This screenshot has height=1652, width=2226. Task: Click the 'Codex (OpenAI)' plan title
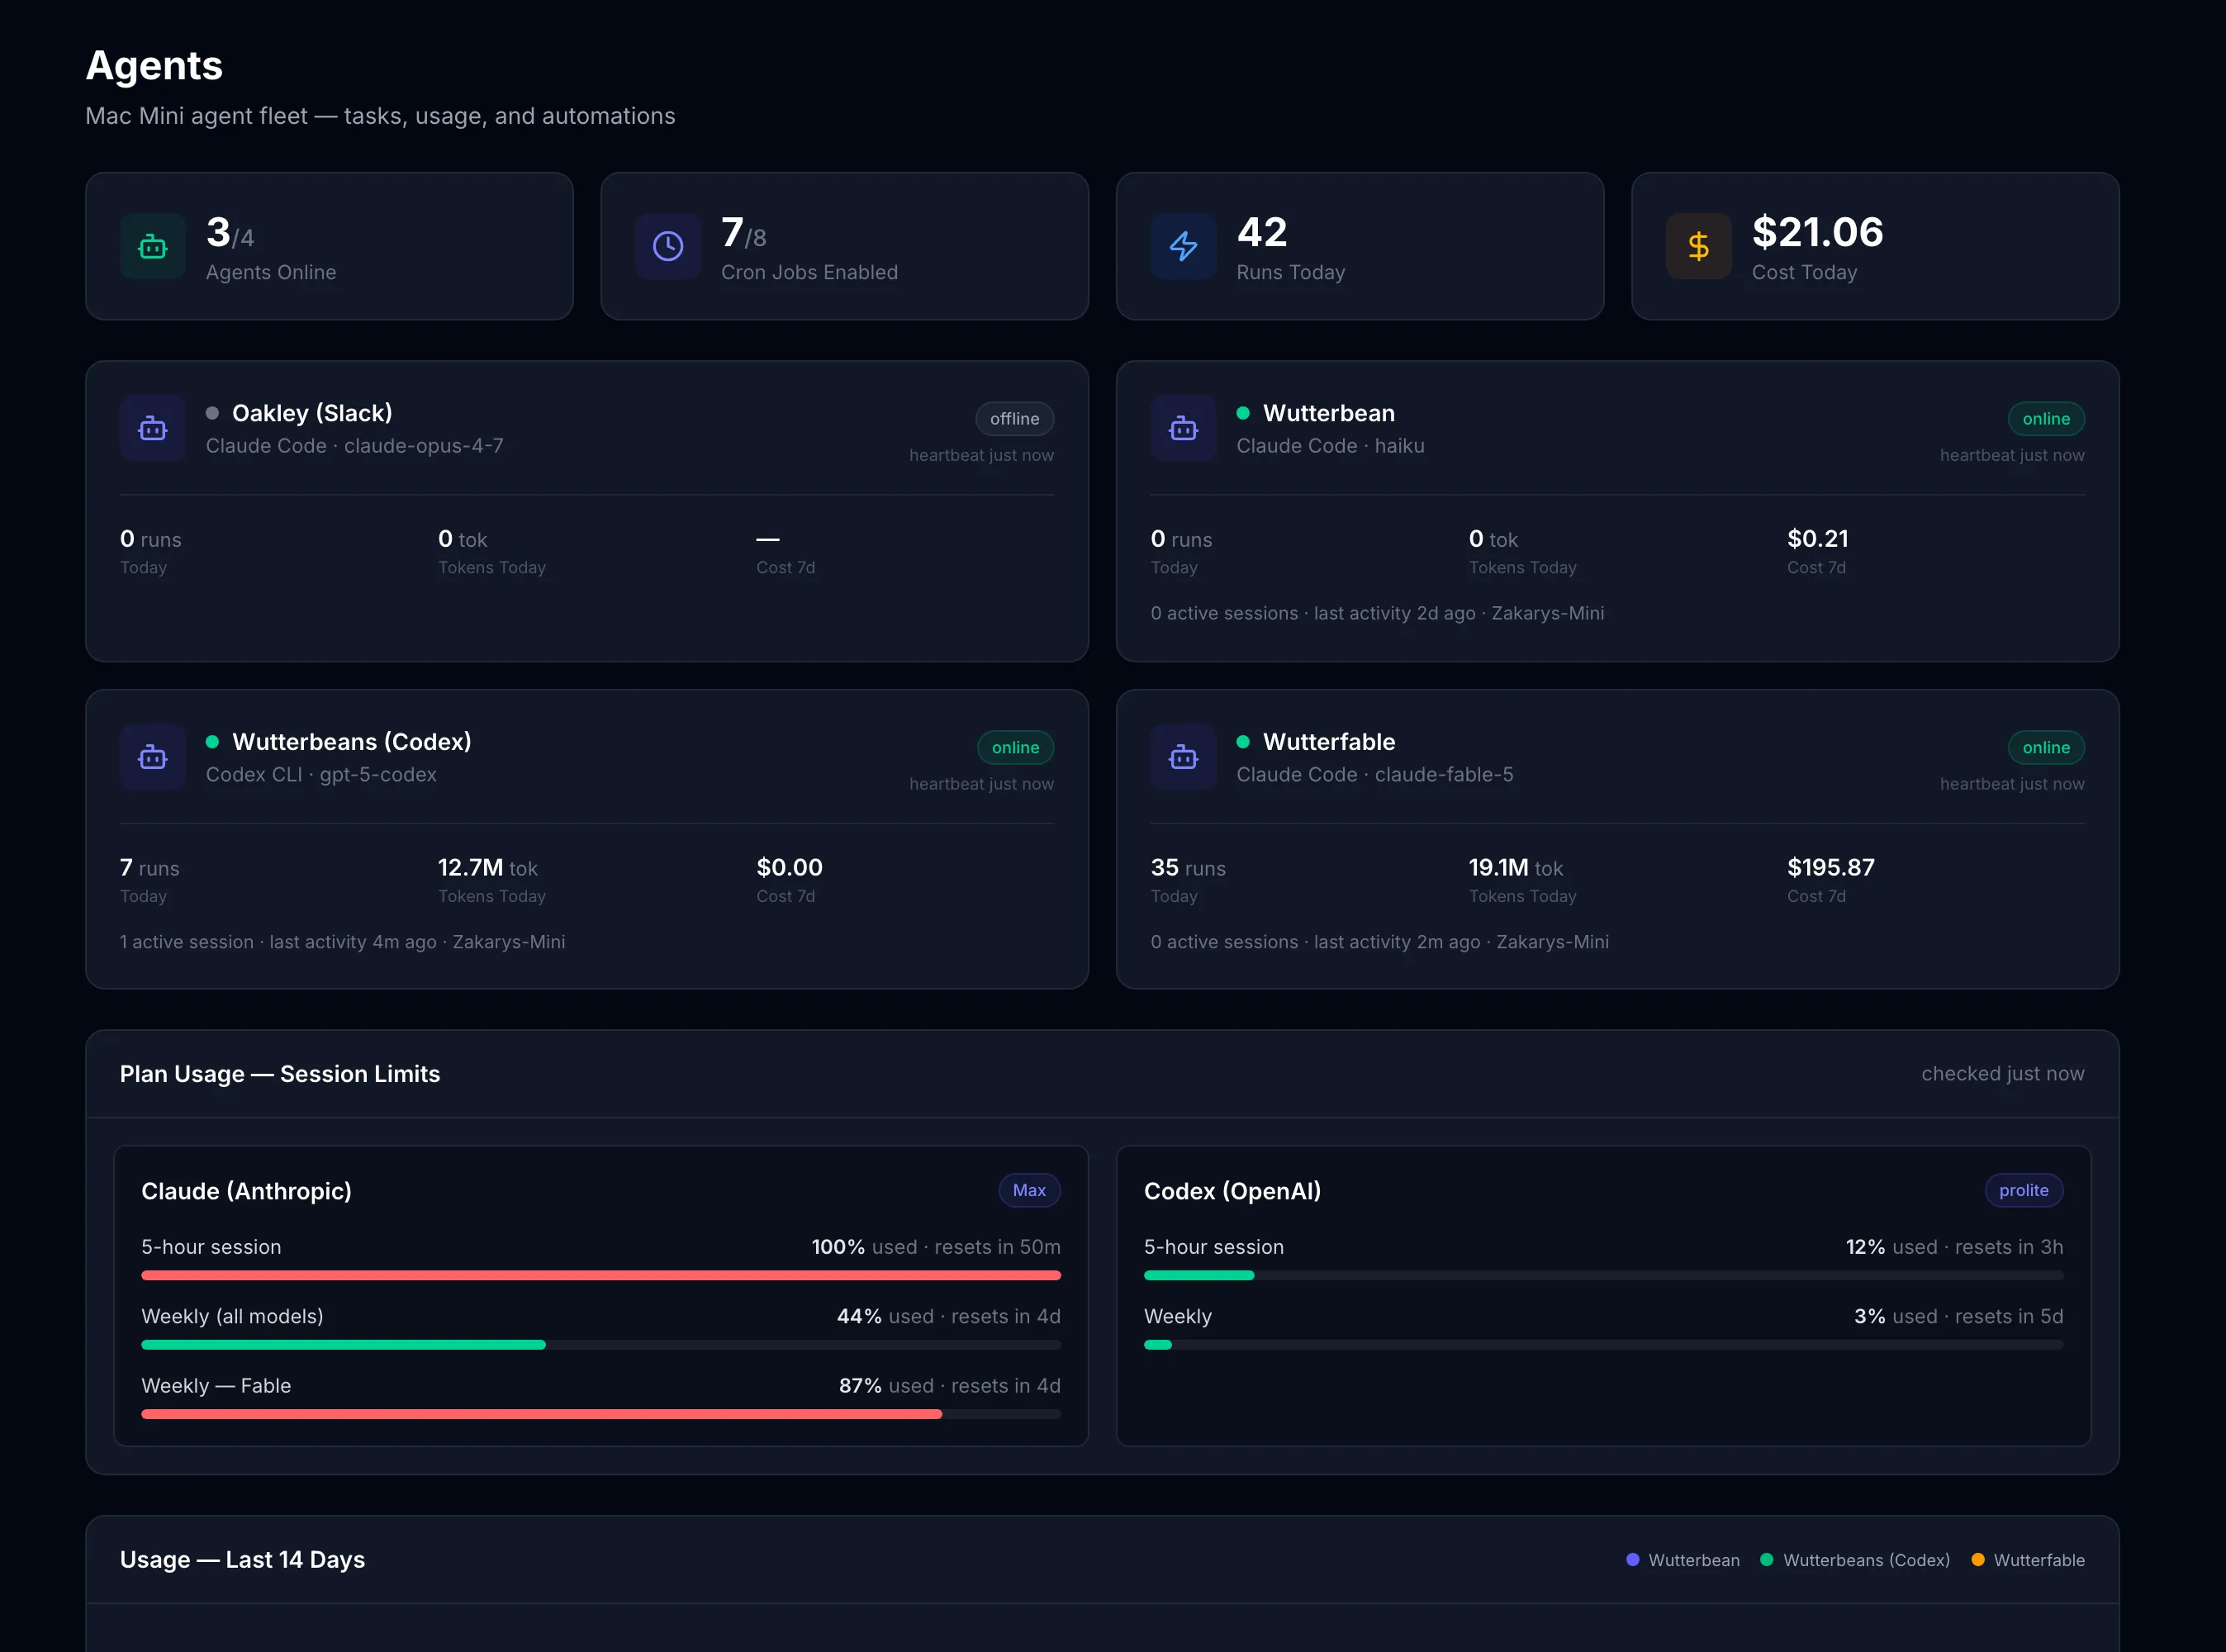point(1232,1191)
